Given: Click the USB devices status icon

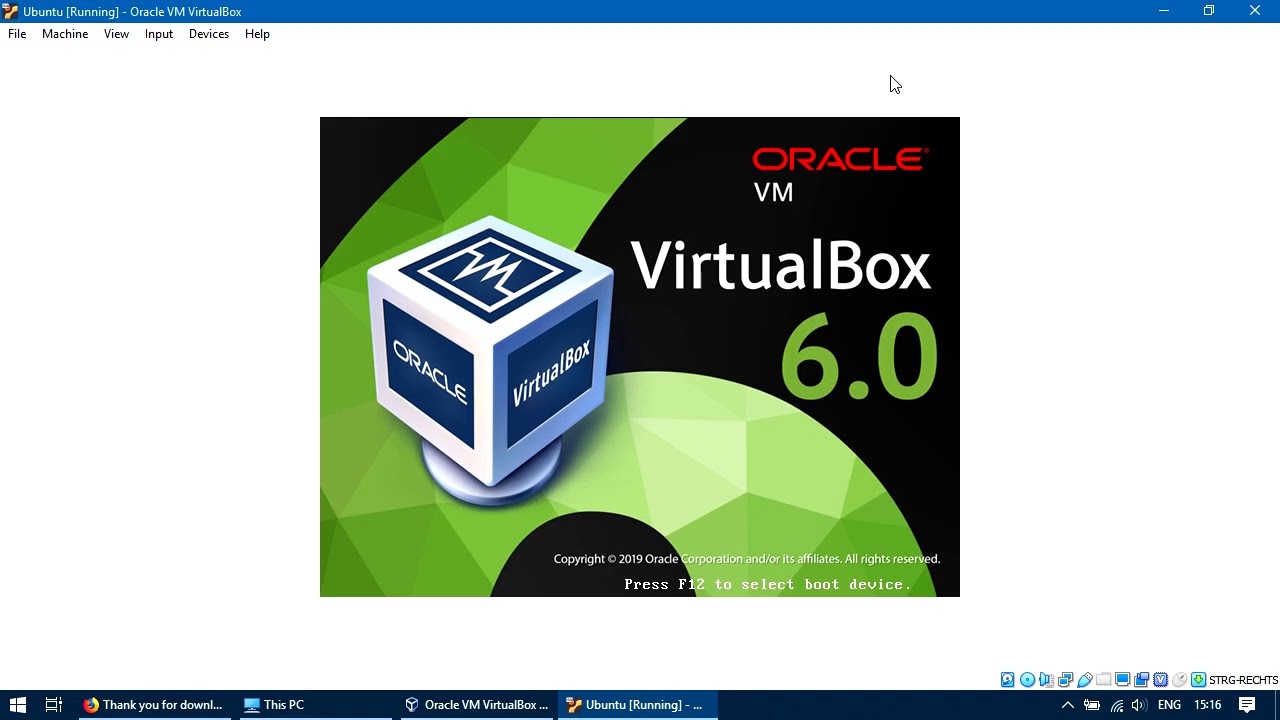Looking at the screenshot, I should (x=1084, y=680).
